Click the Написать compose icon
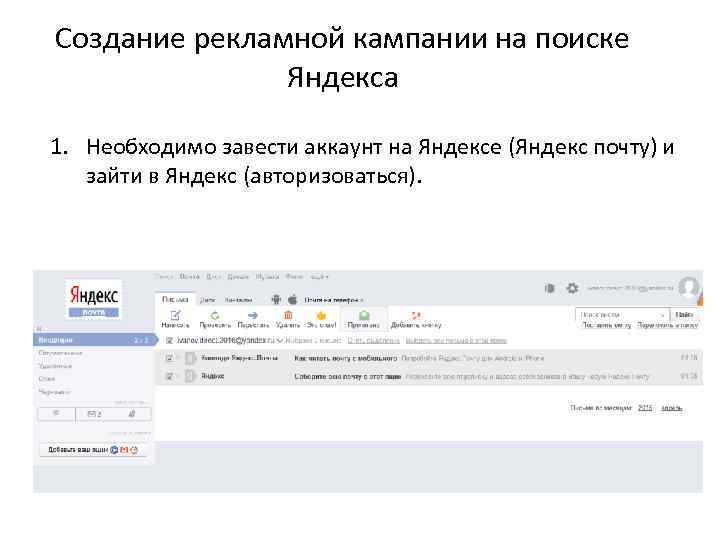 point(175,315)
